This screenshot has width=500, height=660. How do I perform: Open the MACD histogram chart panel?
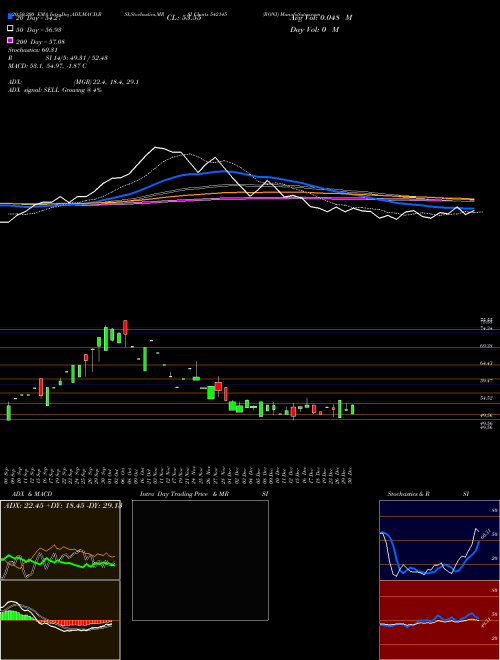pyautogui.click(x=60, y=620)
